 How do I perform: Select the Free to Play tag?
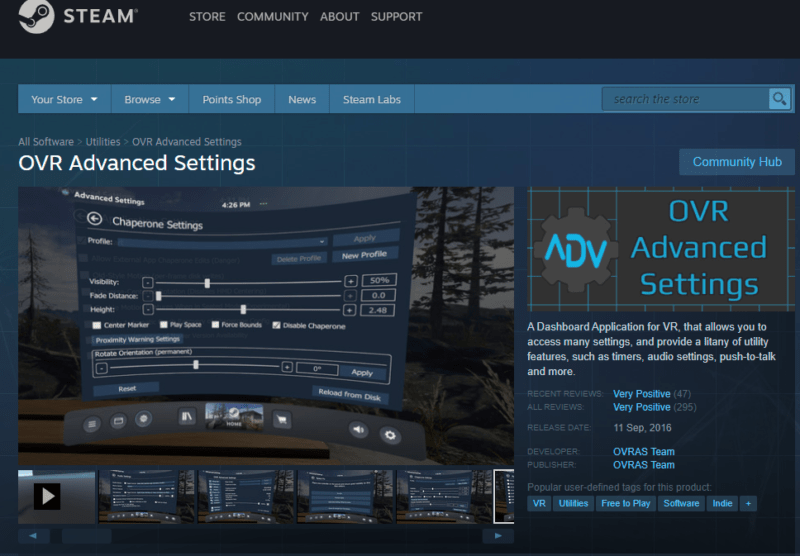(x=626, y=503)
